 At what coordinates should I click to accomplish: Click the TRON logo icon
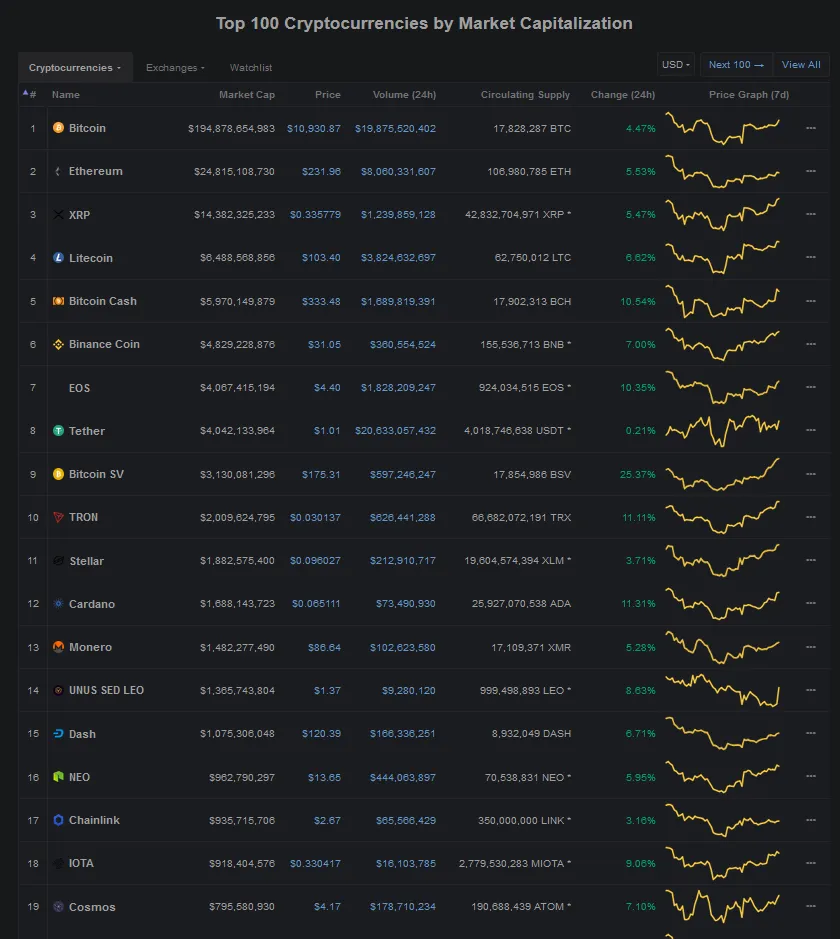click(x=58, y=517)
